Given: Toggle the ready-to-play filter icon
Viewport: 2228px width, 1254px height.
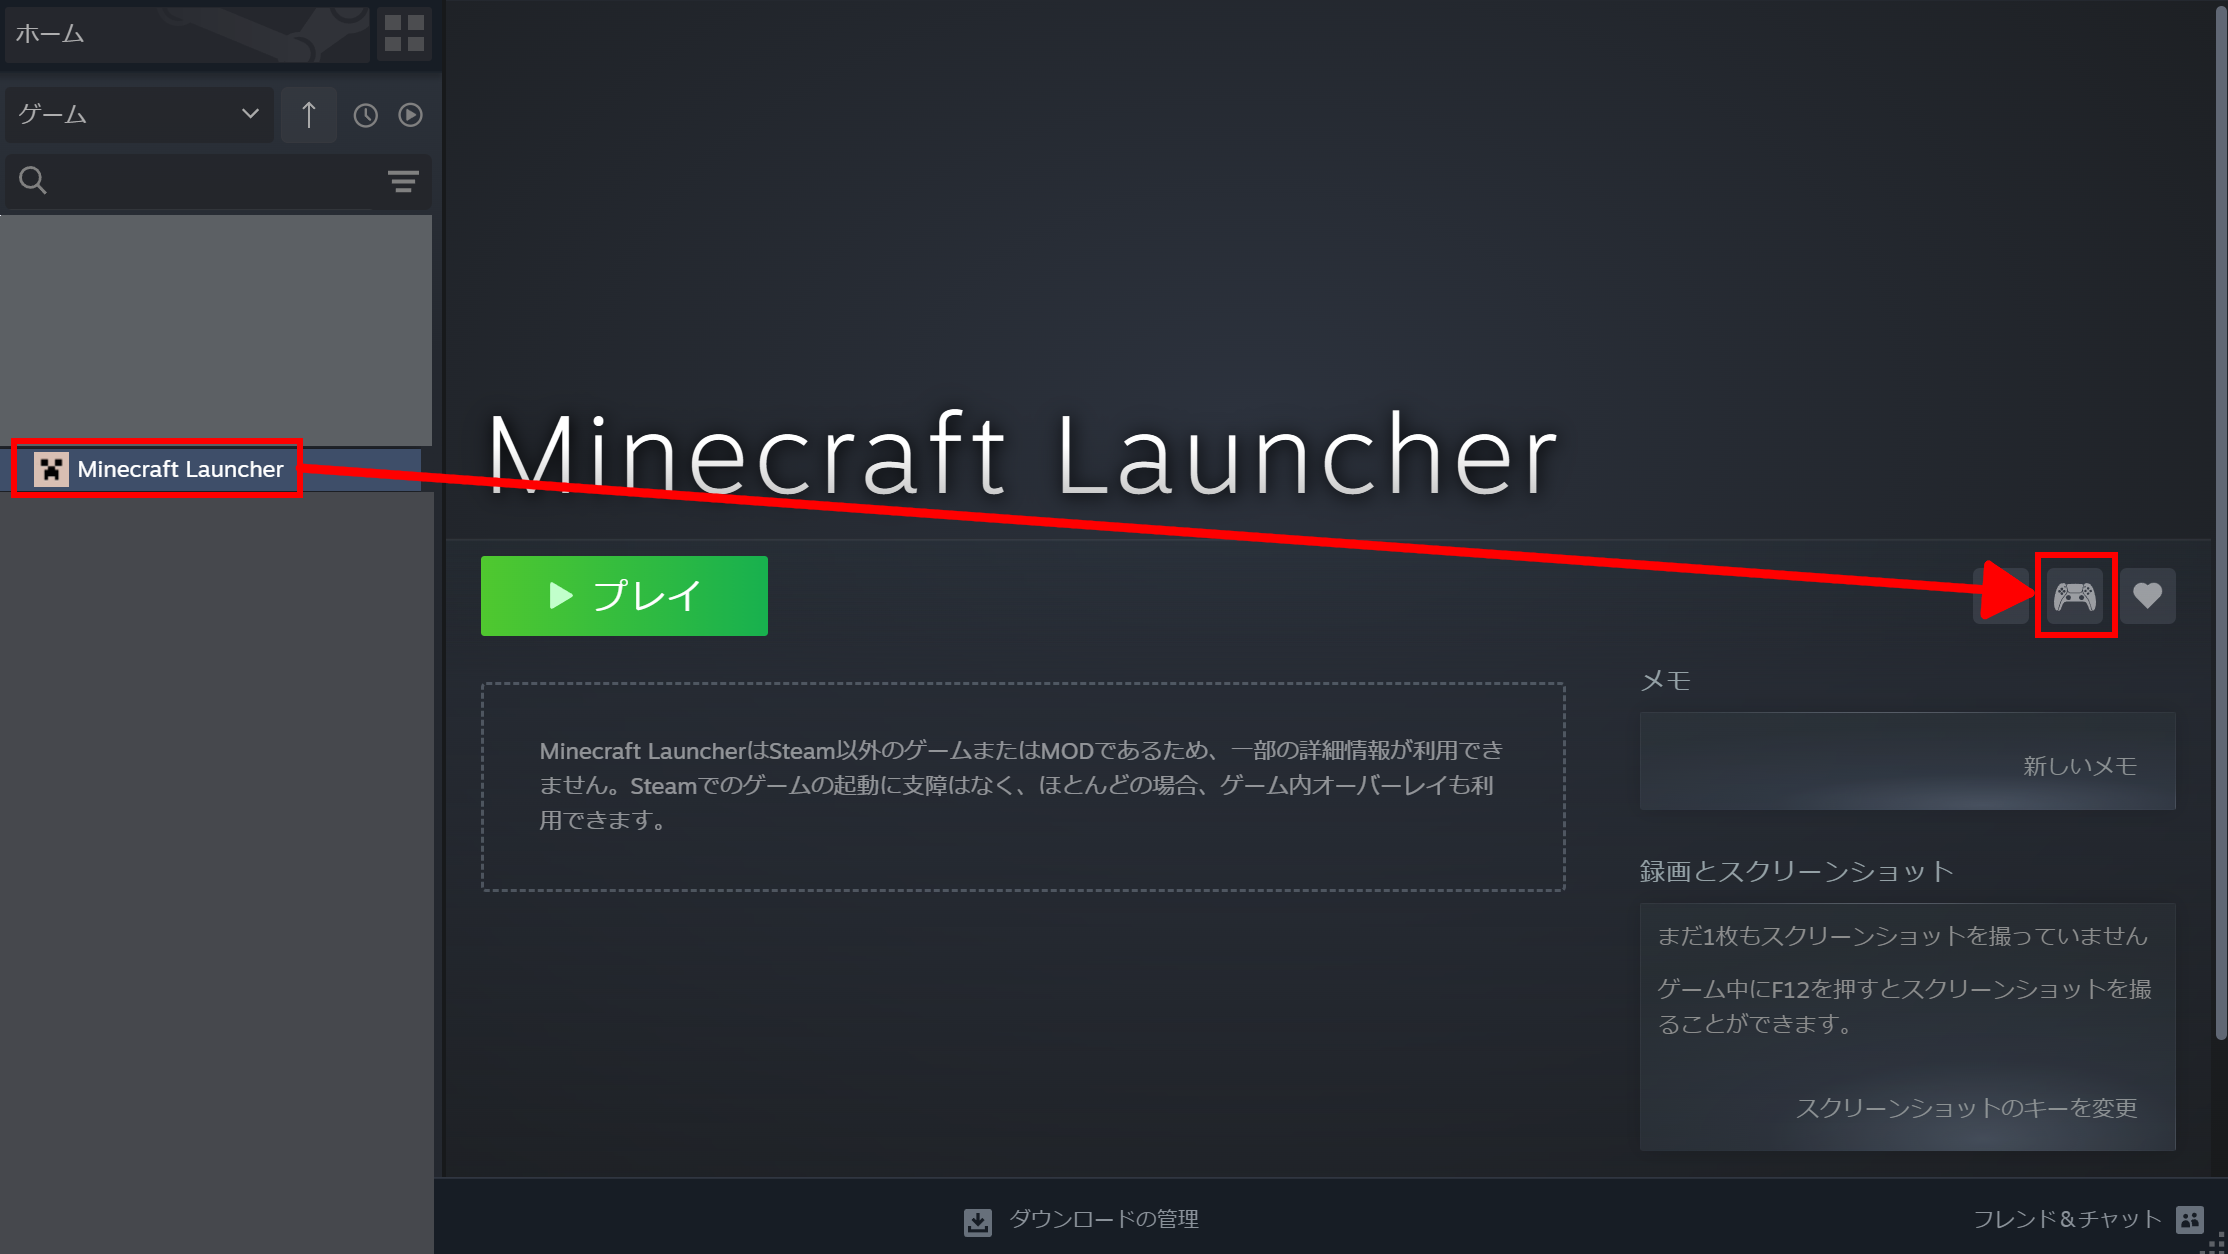Looking at the screenshot, I should [x=410, y=115].
